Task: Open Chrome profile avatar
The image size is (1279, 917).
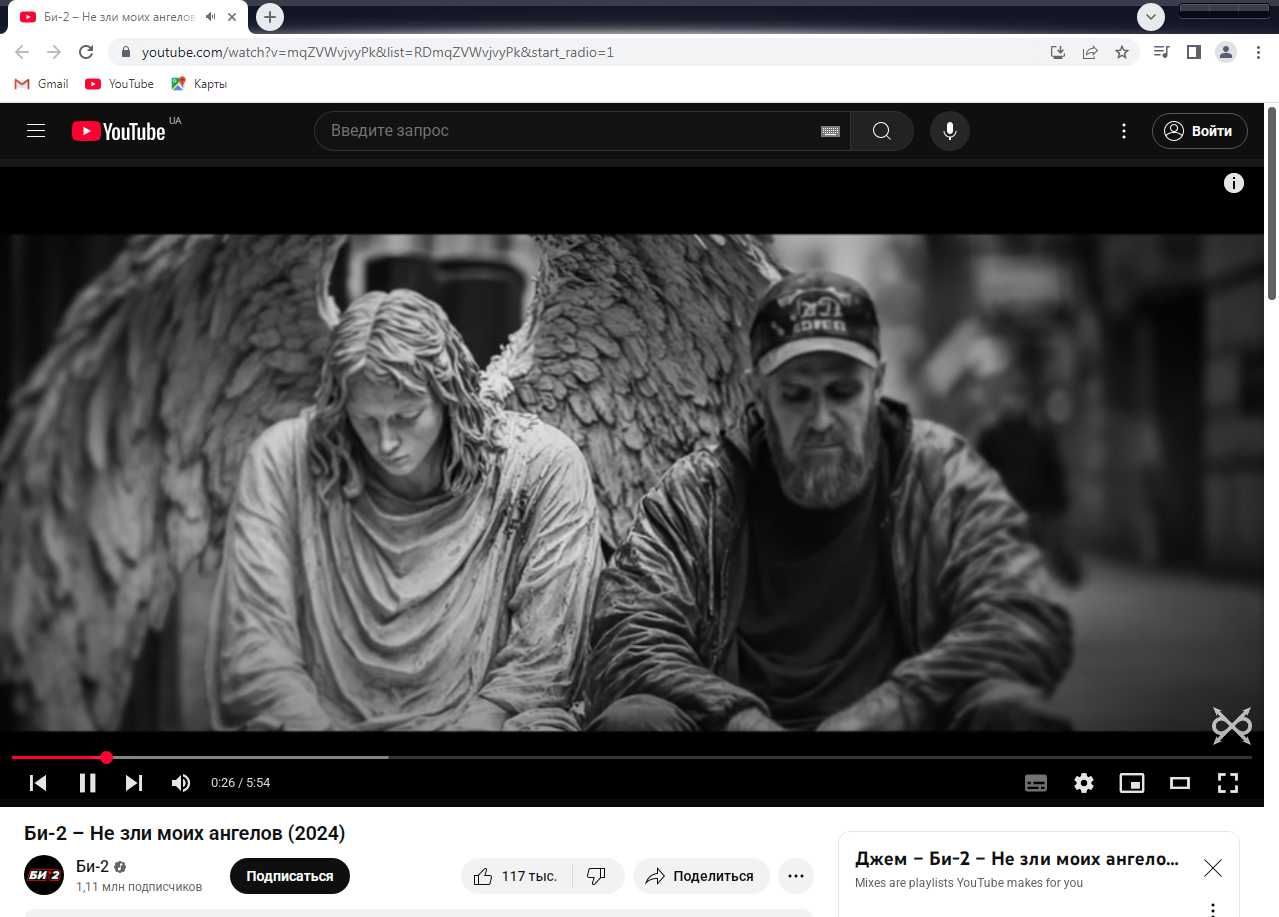Action: tap(1226, 52)
